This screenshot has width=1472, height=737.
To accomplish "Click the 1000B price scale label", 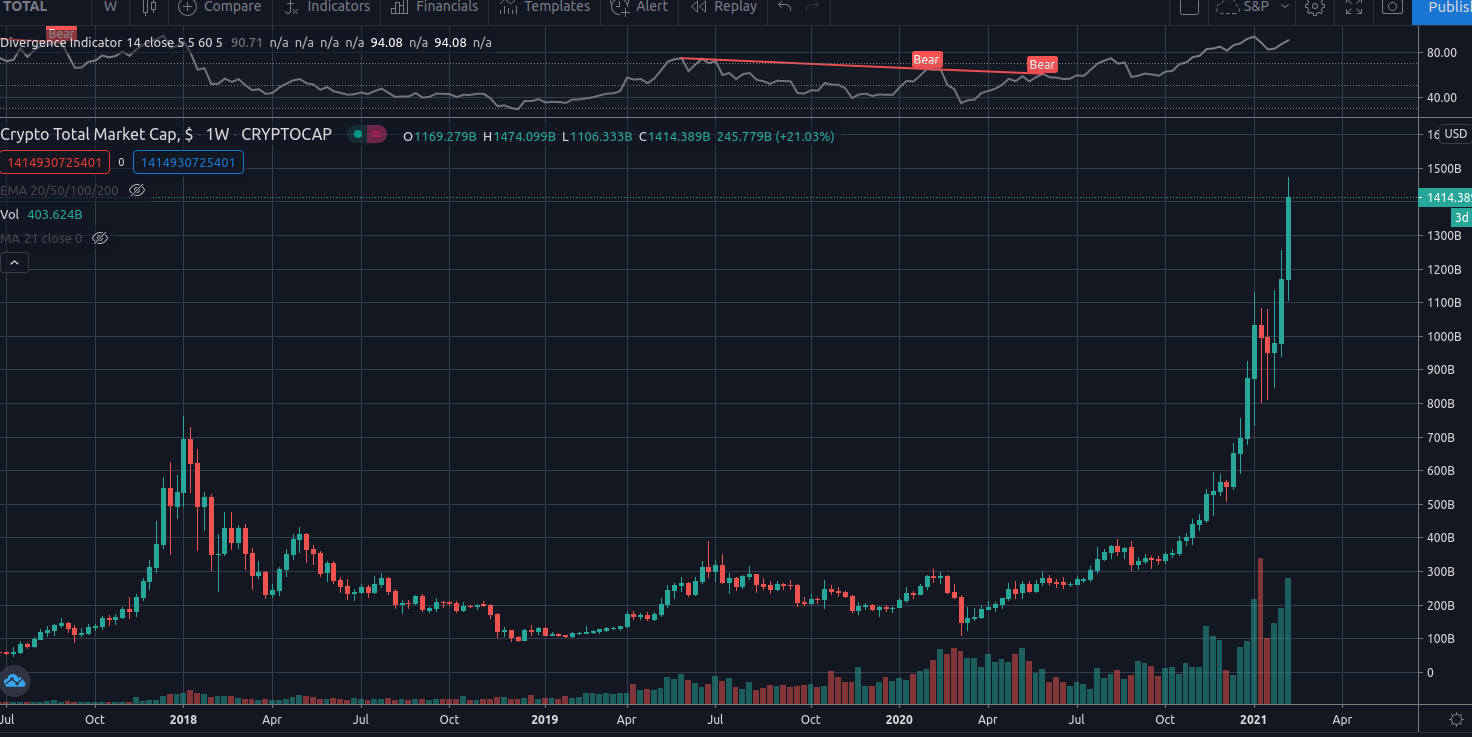I will coord(1443,337).
